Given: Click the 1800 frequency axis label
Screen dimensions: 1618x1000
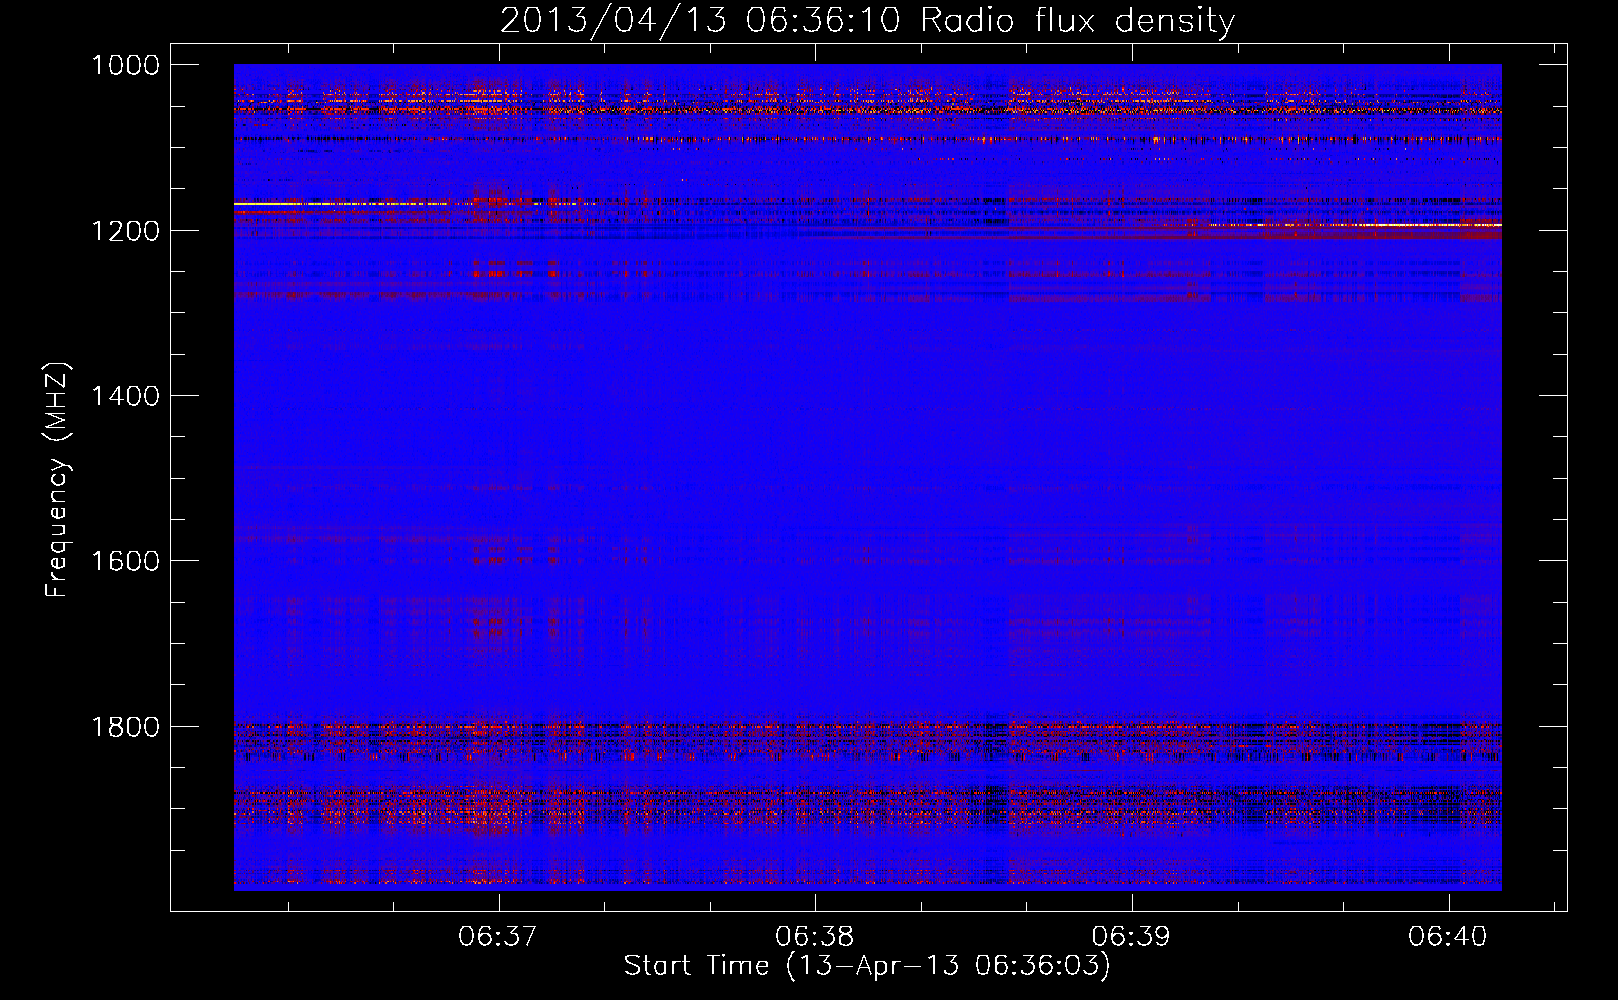Looking at the screenshot, I should pyautogui.click(x=125, y=727).
